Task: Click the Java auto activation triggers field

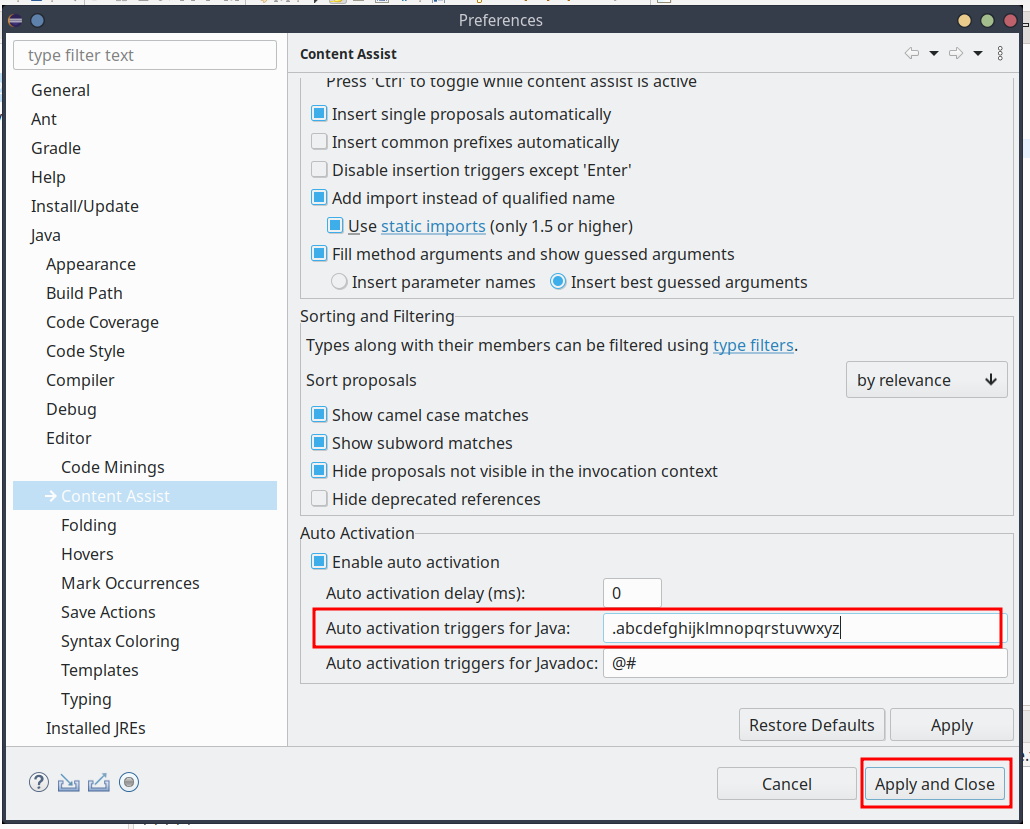Action: pos(800,628)
